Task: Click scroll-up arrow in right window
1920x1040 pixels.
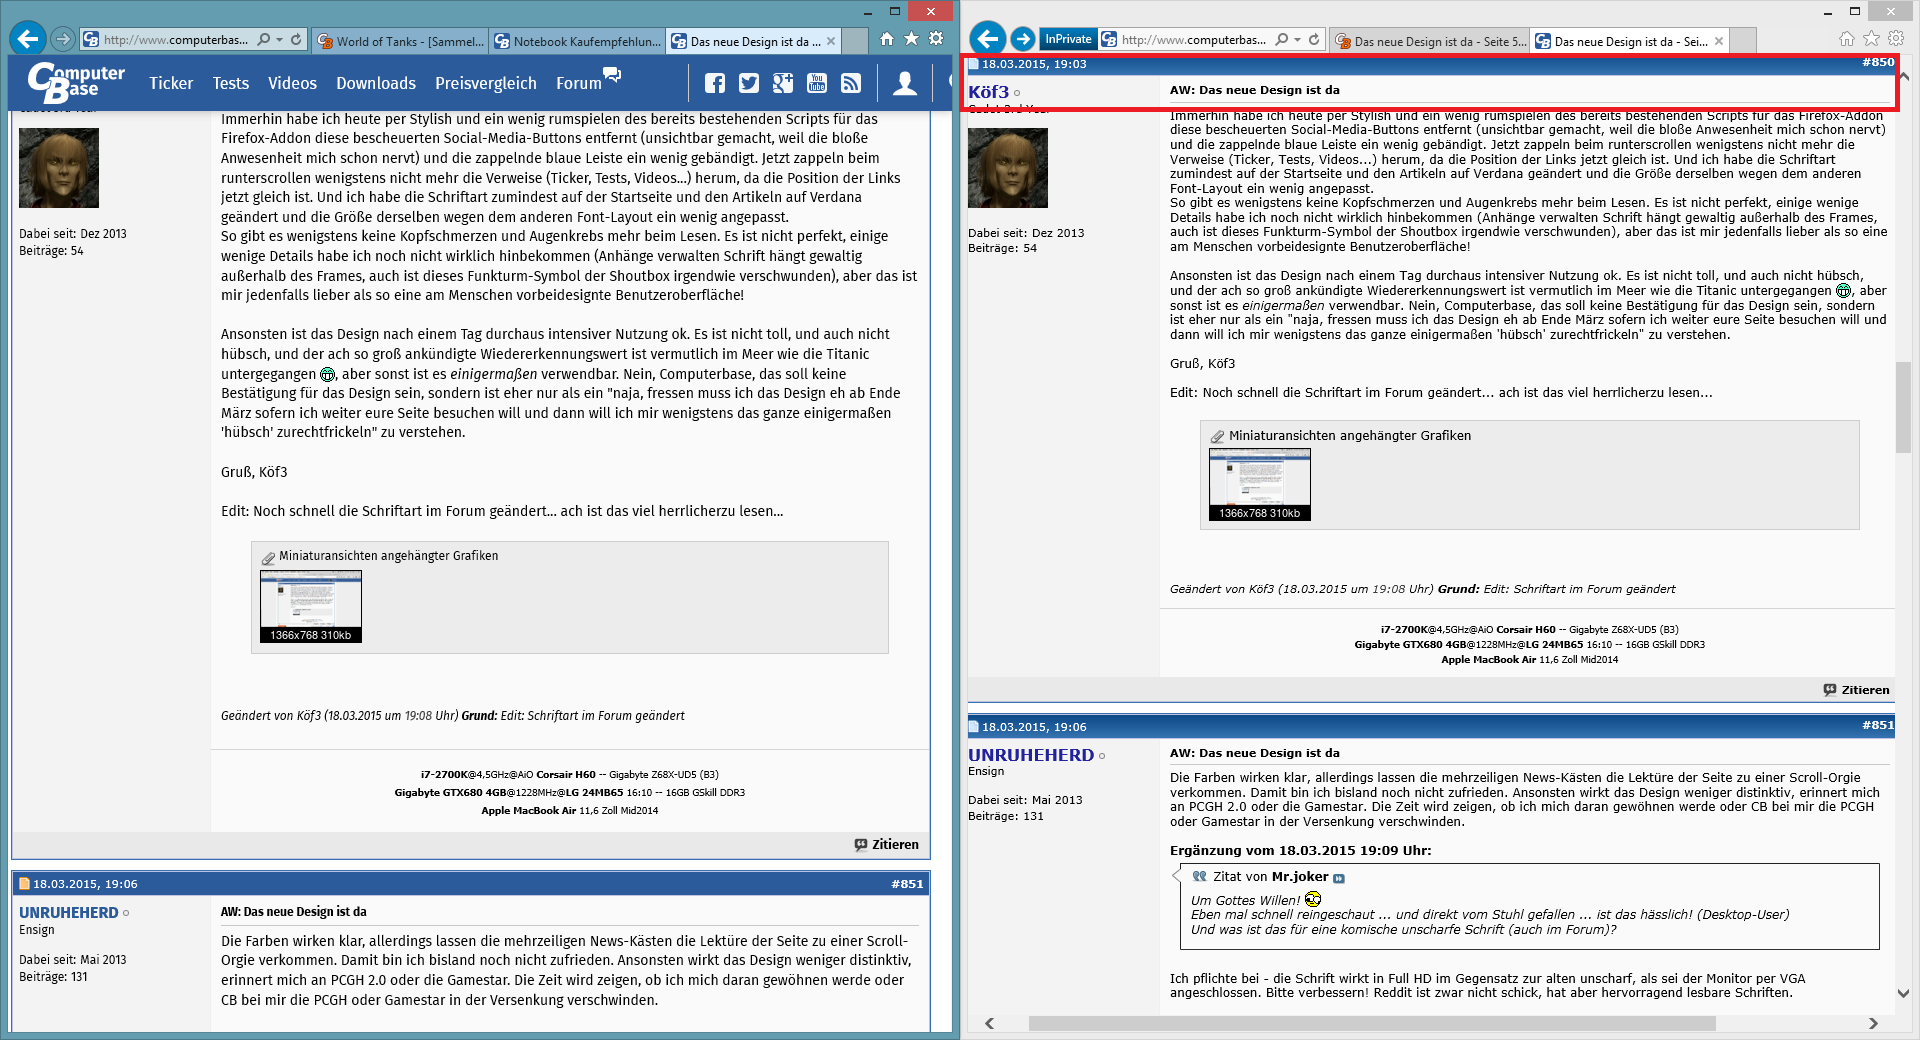Action: click(1903, 77)
